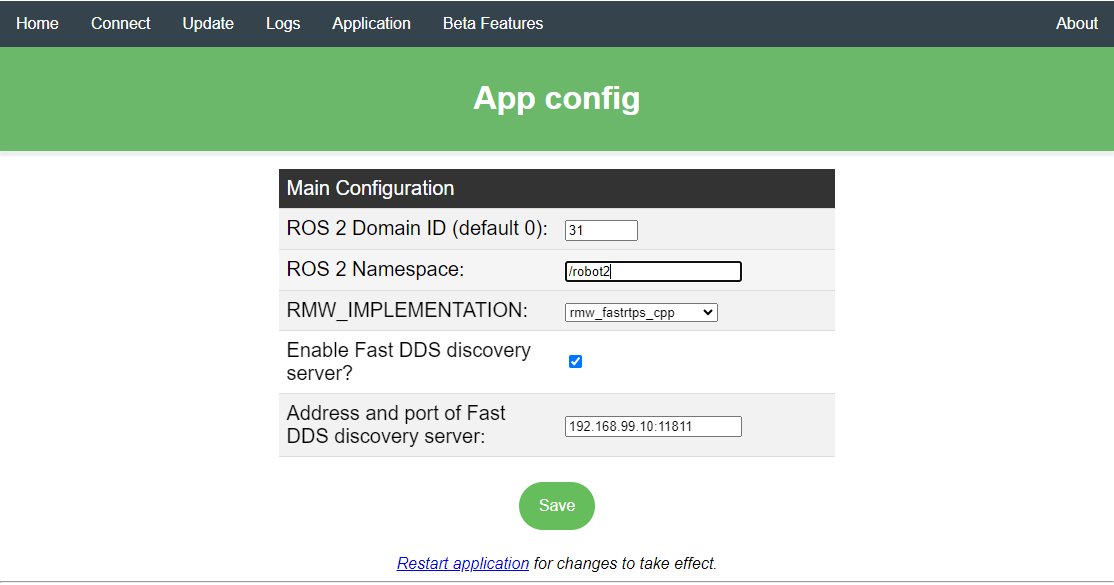Focus the ROS 2 Domain ID field
1114x585 pixels.
click(601, 230)
